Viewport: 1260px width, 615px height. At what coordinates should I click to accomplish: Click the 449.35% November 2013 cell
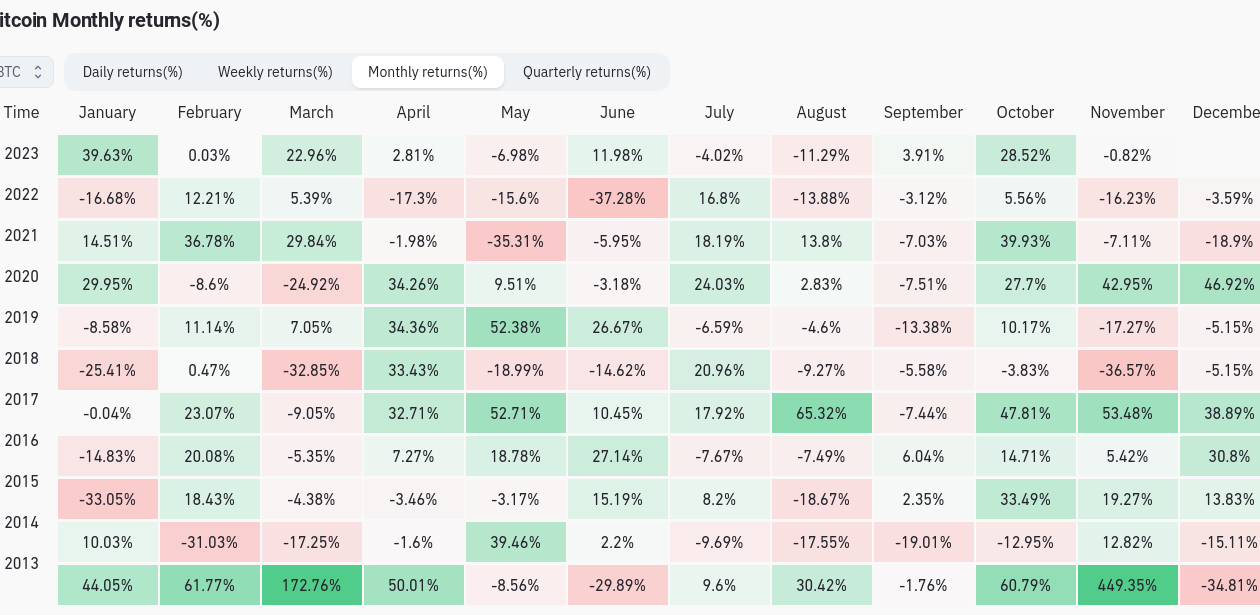click(1127, 585)
